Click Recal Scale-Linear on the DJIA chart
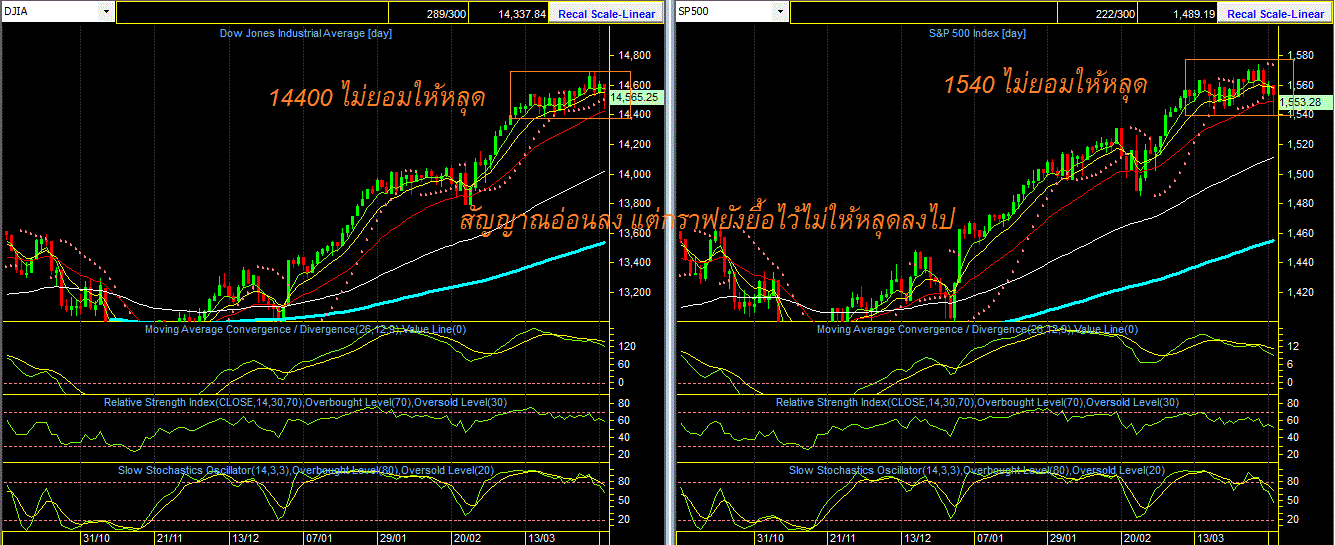The image size is (1335, 545). [606, 14]
